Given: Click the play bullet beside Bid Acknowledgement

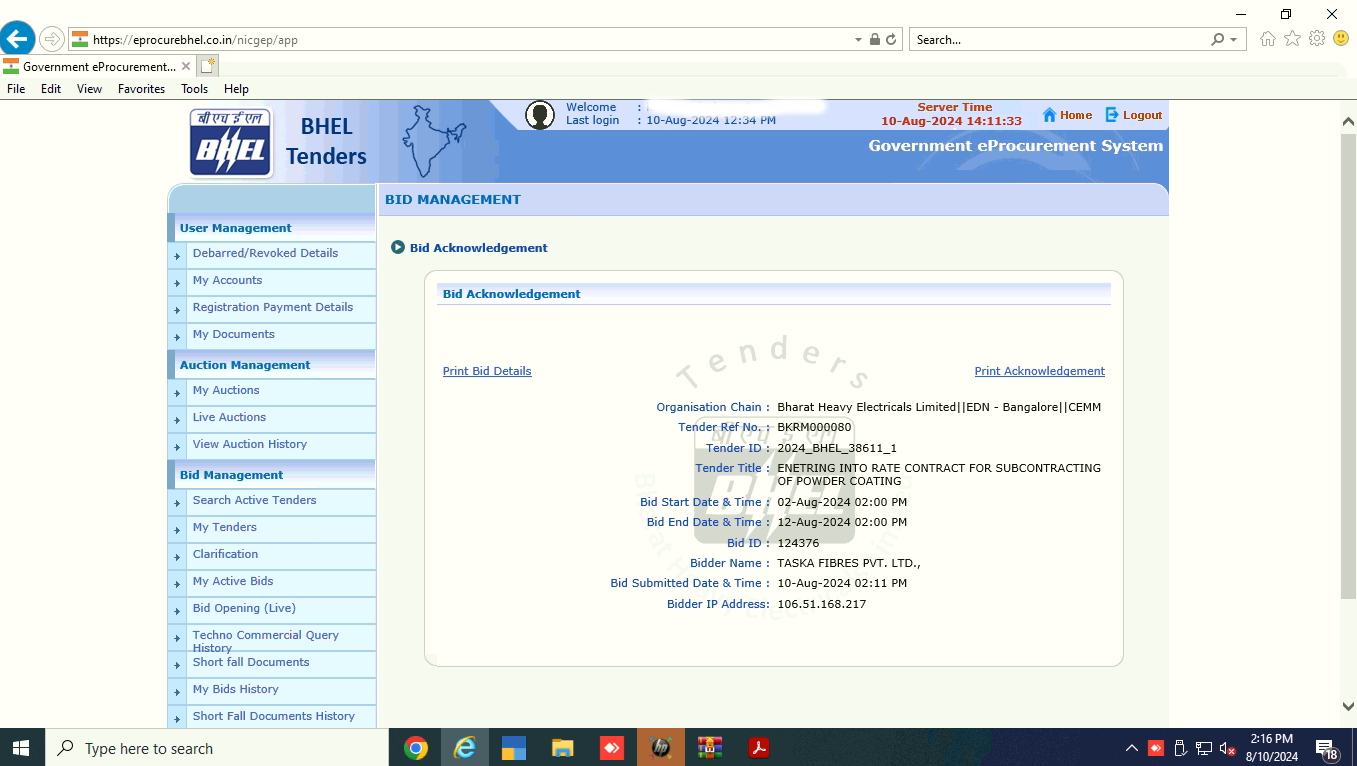Looking at the screenshot, I should (x=398, y=247).
